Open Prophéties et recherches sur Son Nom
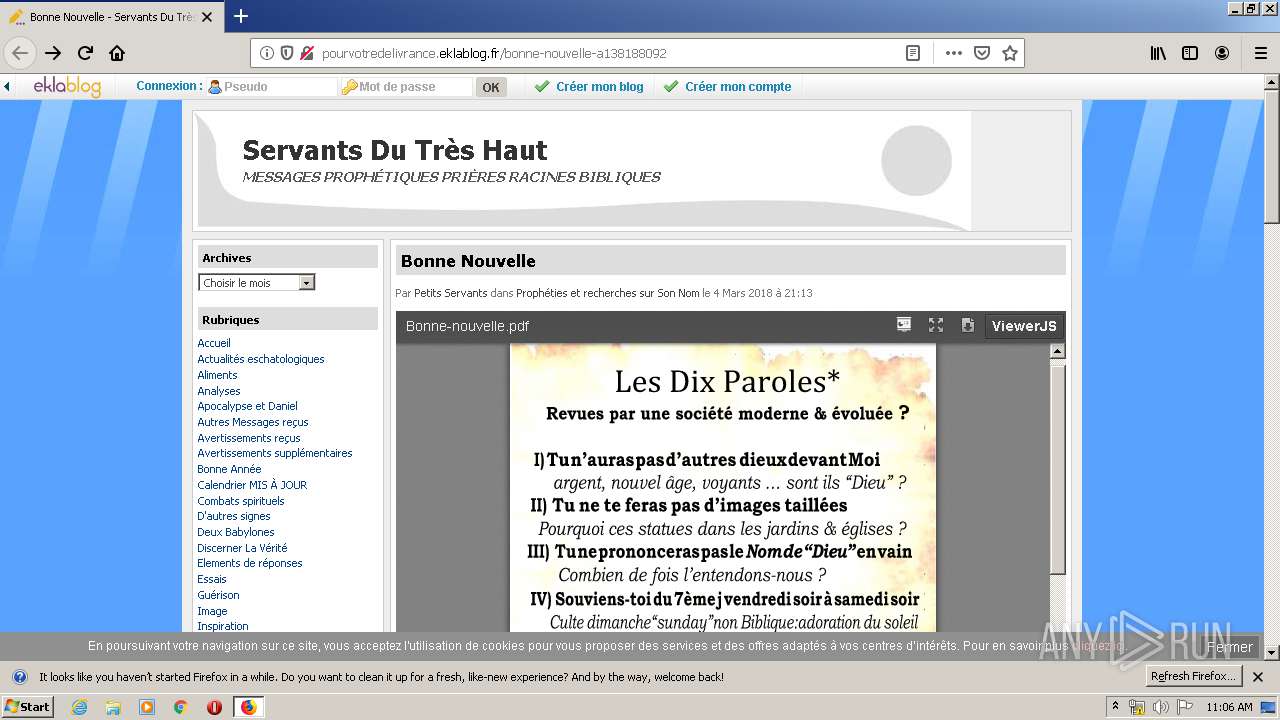 point(608,293)
